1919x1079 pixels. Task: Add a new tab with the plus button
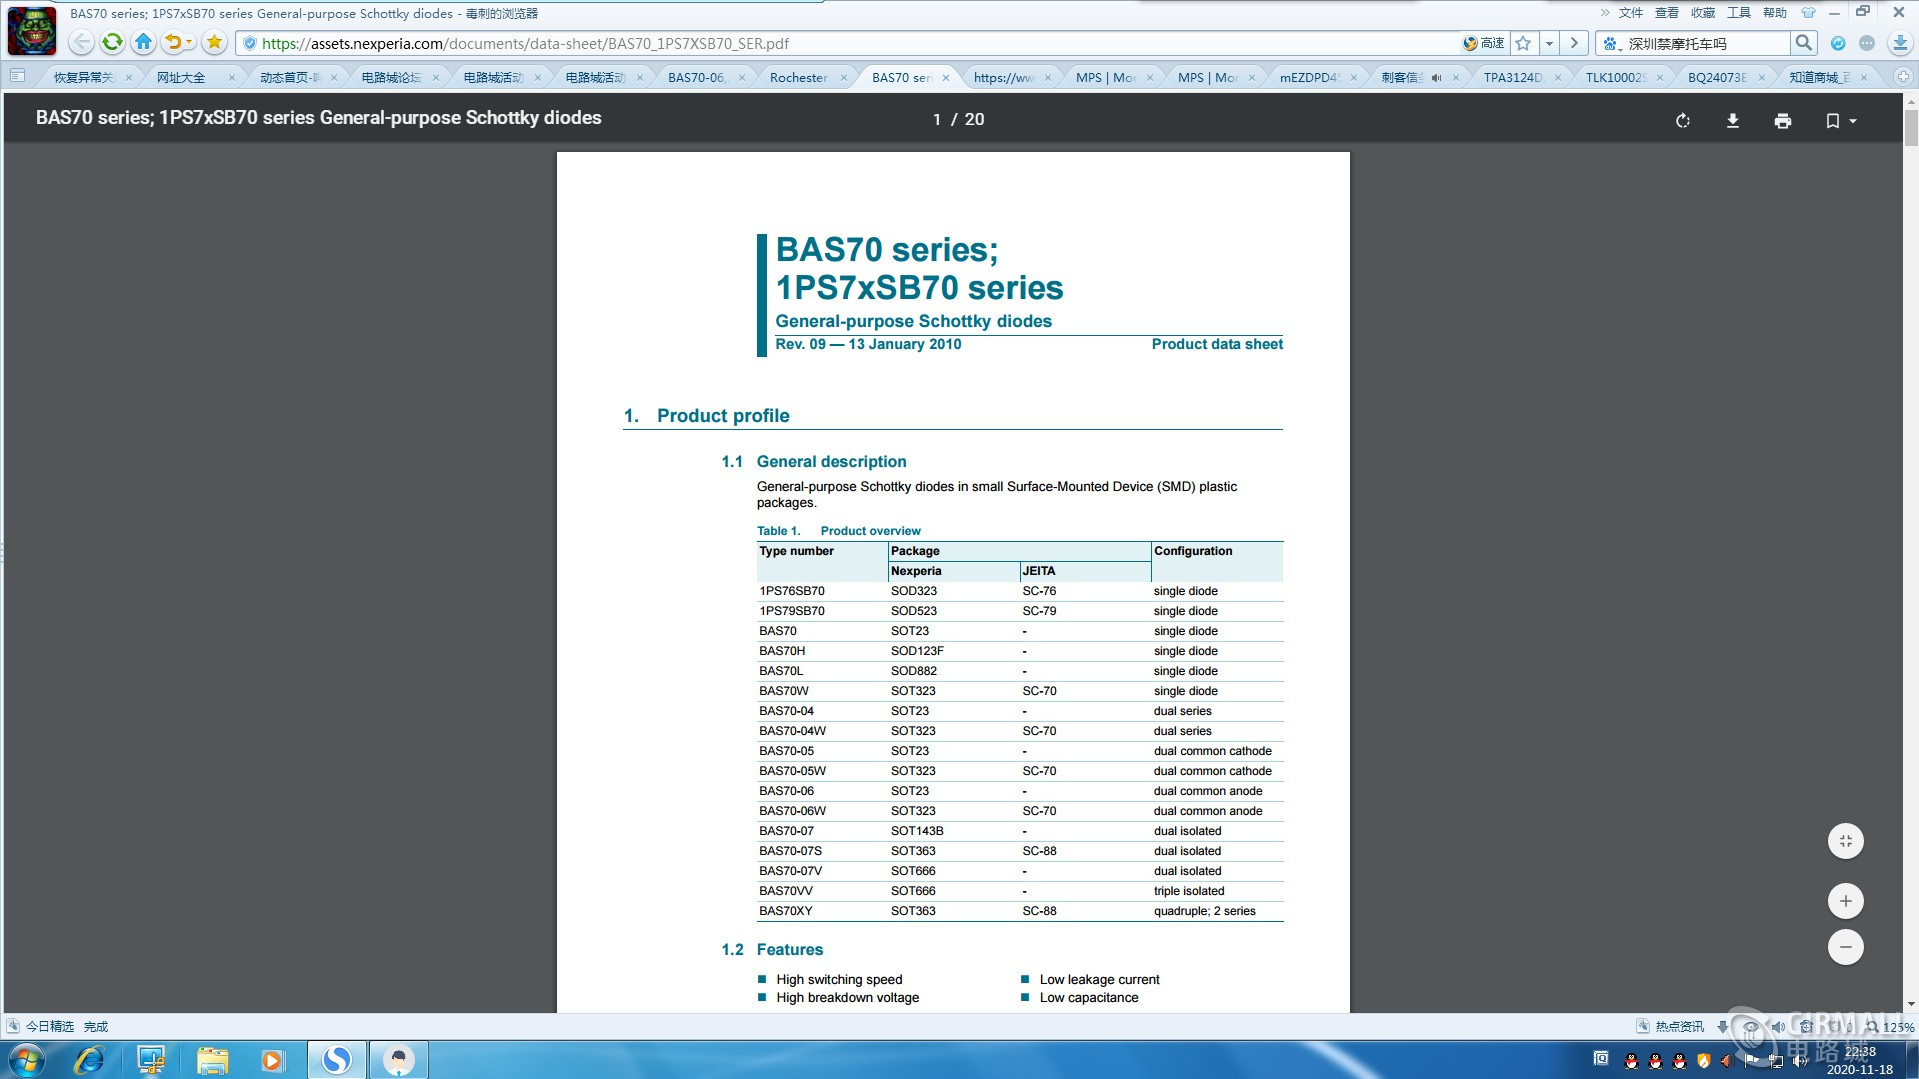(1903, 76)
